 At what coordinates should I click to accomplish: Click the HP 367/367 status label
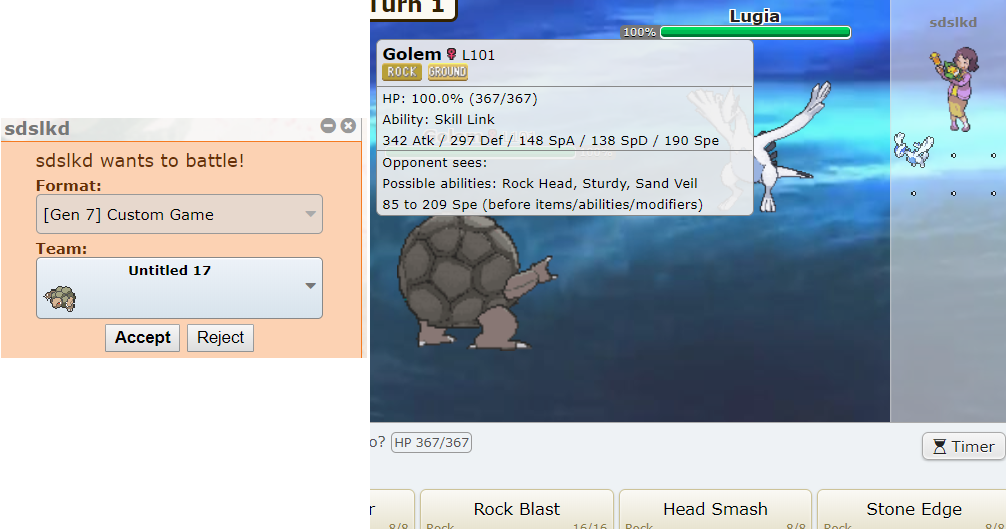(432, 442)
